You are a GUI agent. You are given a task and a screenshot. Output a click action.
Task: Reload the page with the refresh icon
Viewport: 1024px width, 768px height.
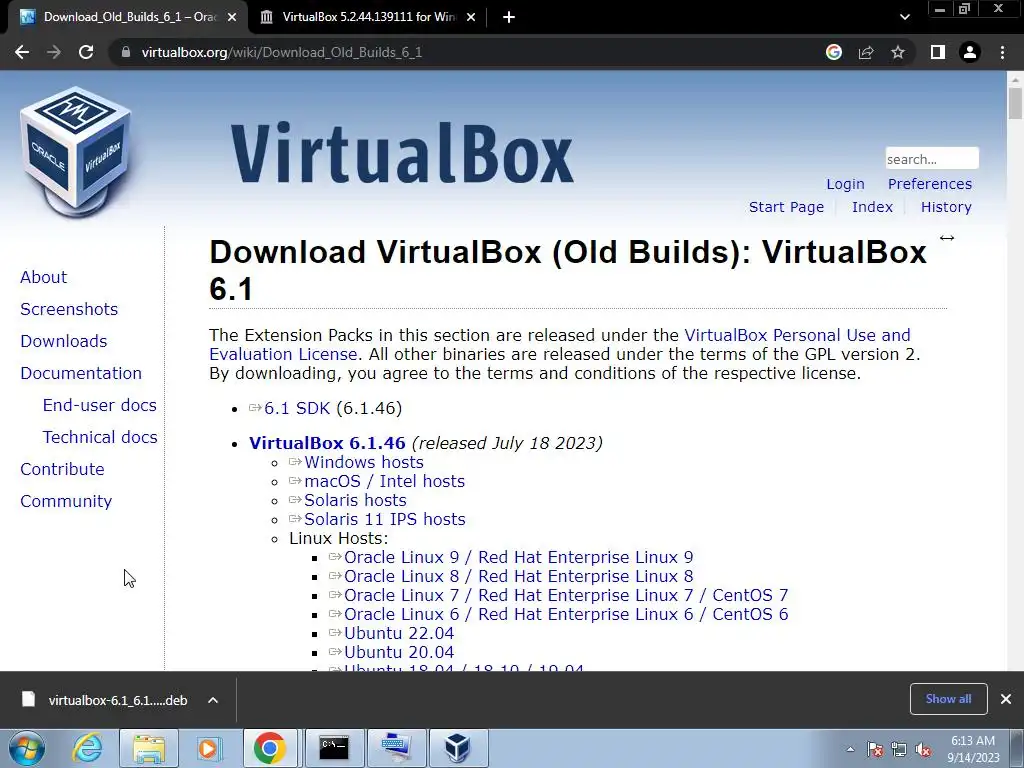coord(86,52)
